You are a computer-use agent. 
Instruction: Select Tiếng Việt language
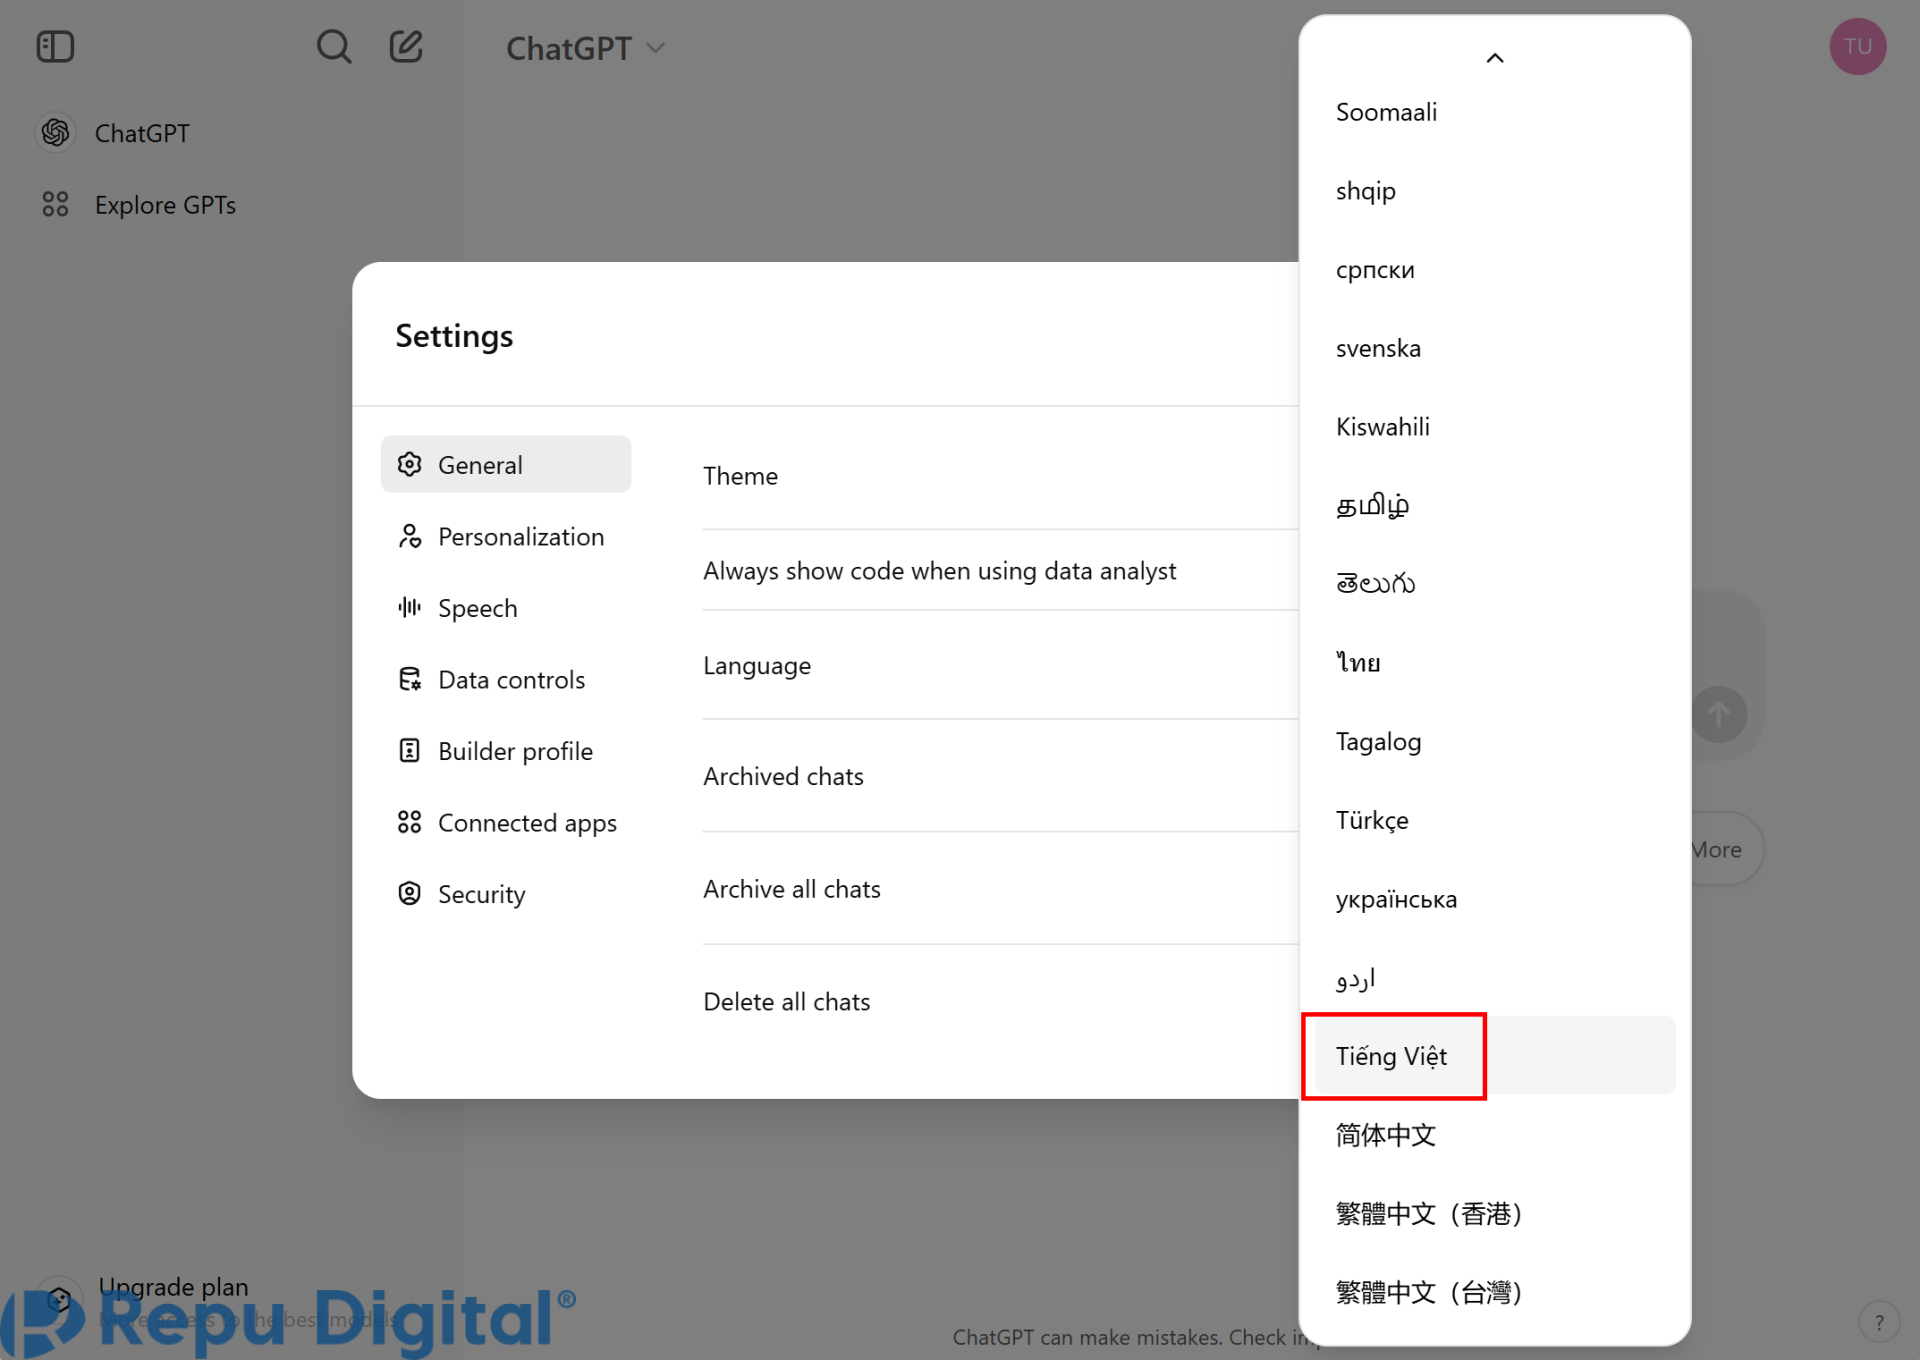tap(1495, 1056)
